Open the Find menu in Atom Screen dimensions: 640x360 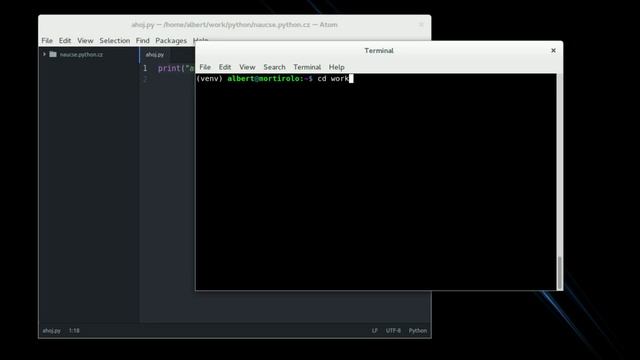[142, 40]
